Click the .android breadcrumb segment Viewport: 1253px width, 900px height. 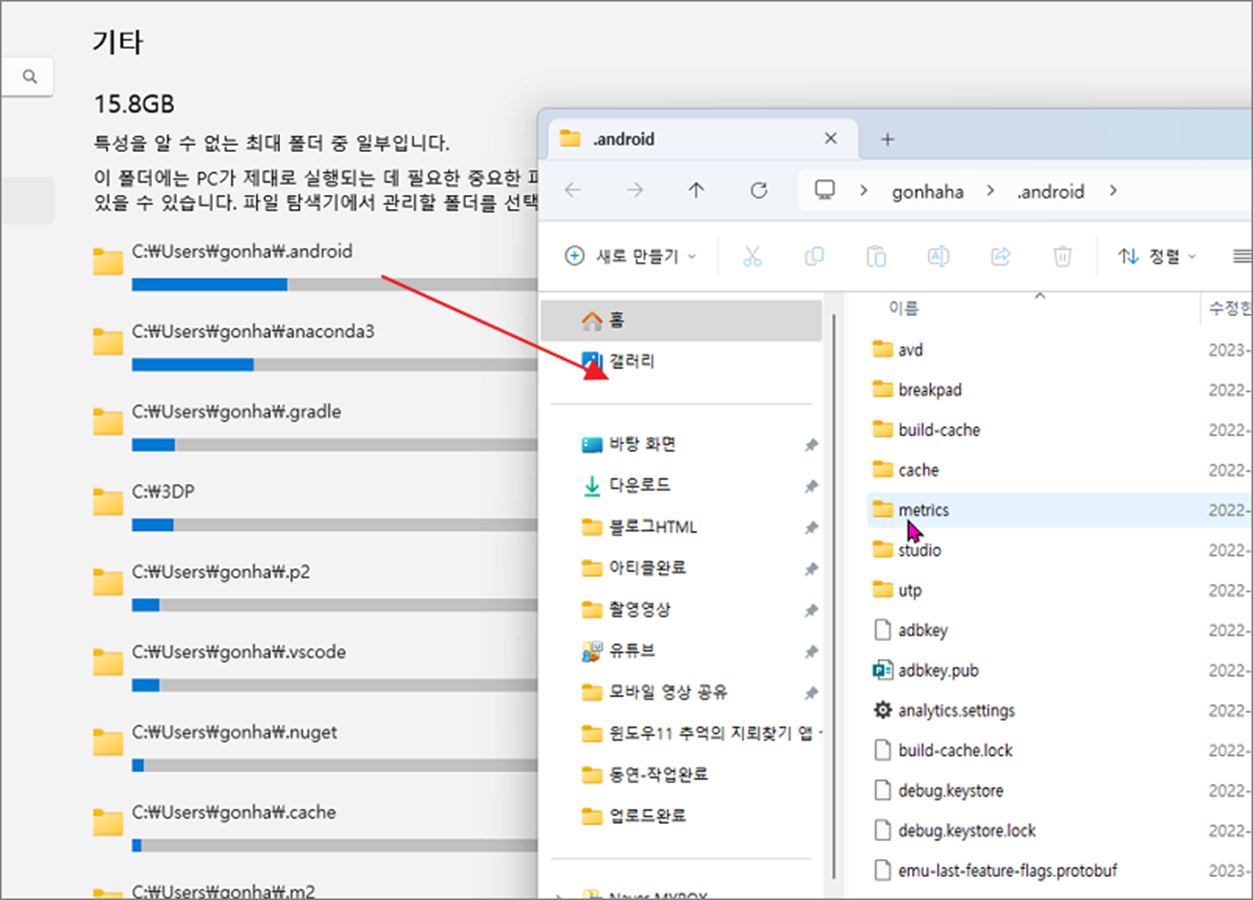click(1051, 192)
